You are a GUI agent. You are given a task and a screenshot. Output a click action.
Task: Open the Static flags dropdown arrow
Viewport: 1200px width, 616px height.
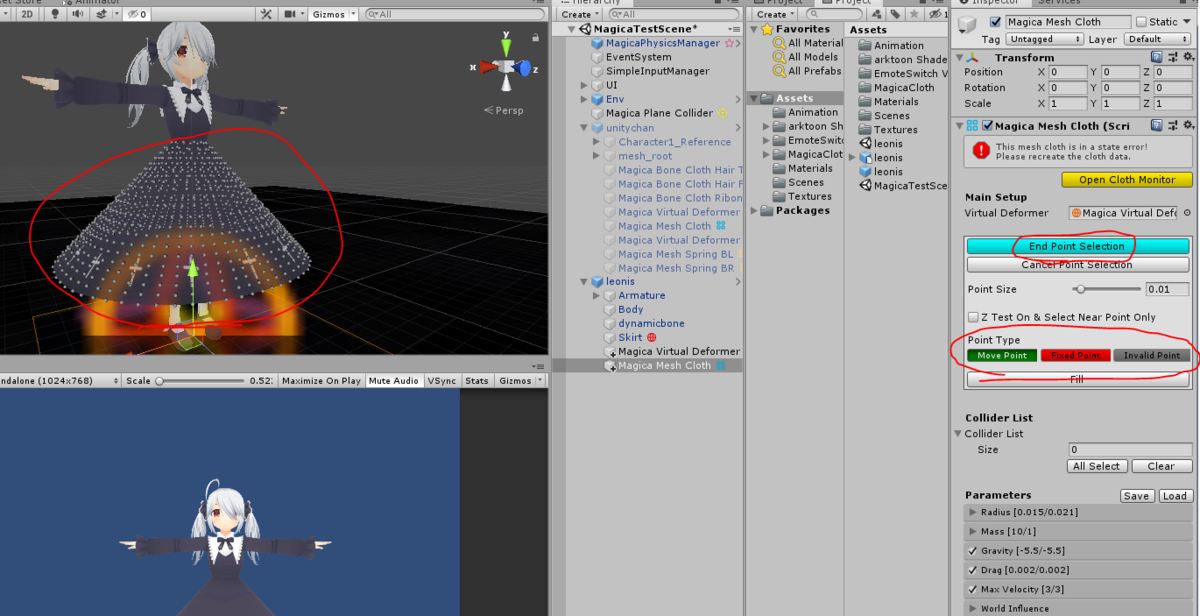point(1186,22)
